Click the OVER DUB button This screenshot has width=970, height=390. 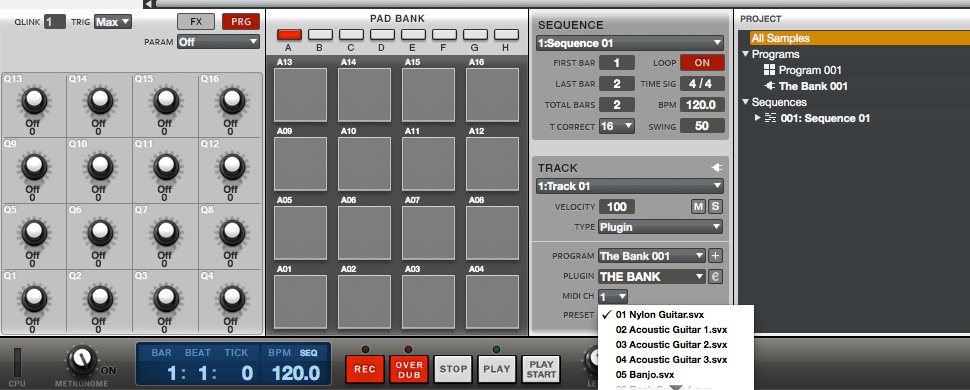pyautogui.click(x=409, y=369)
